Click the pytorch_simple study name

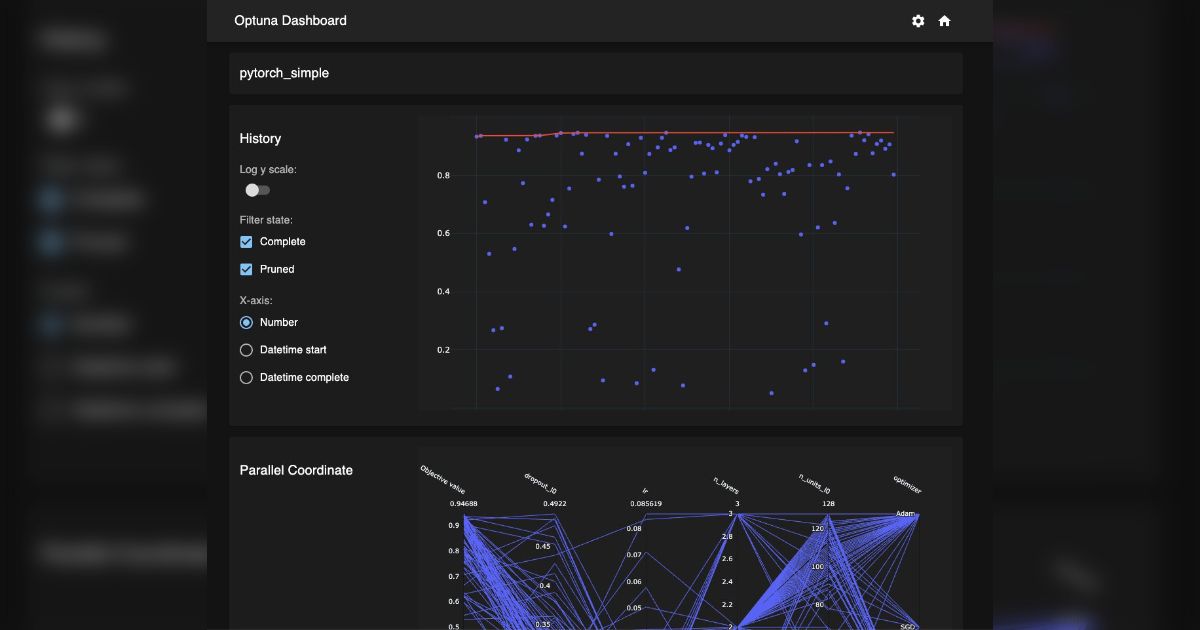284,73
